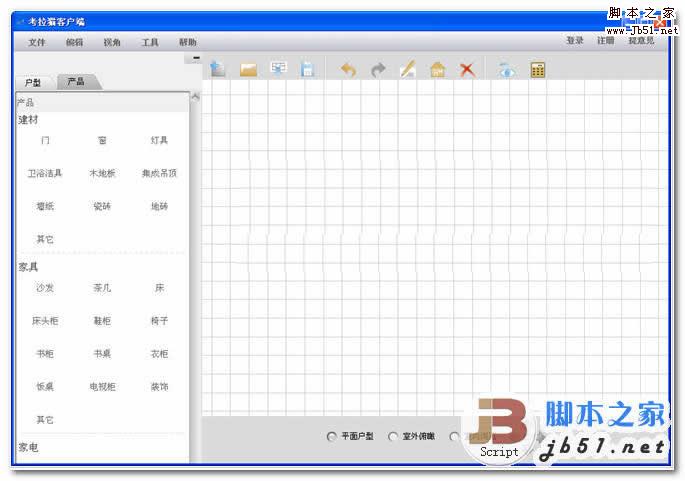Choose 其它 under 家具
685x481 pixels.
[45, 420]
